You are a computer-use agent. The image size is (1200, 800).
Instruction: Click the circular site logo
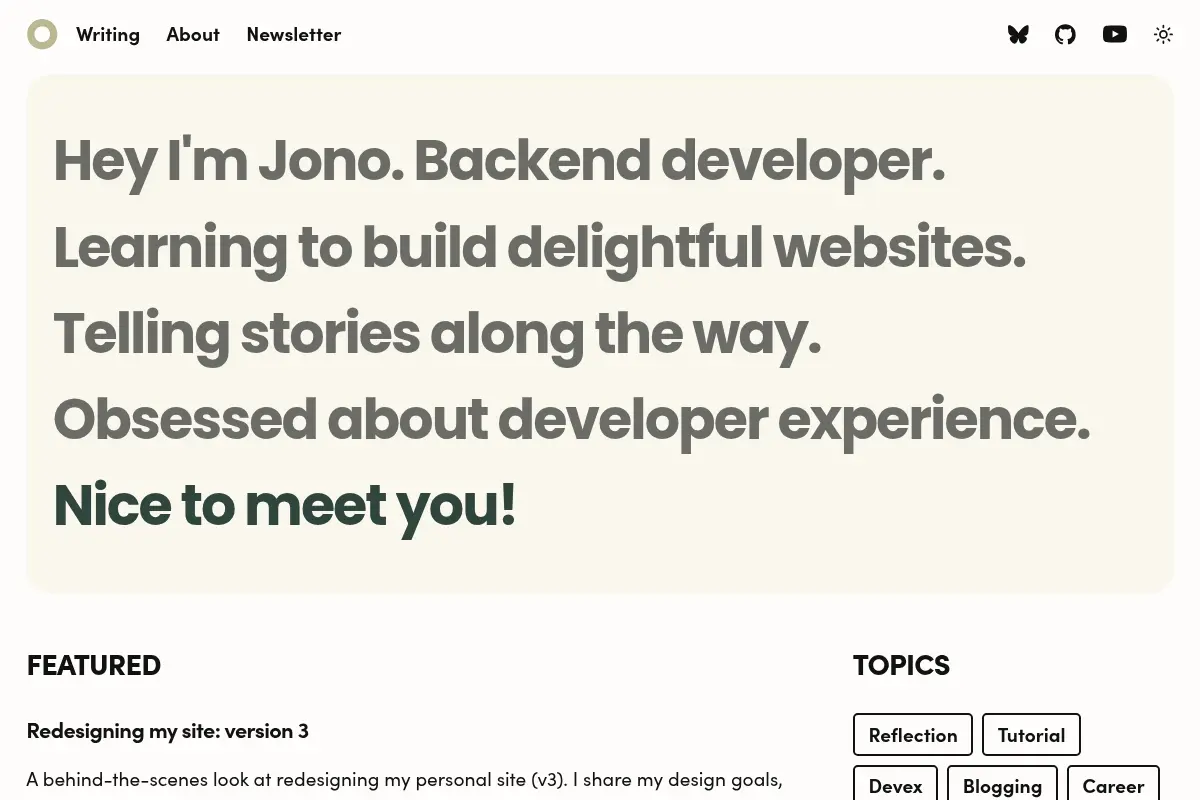(42, 34)
